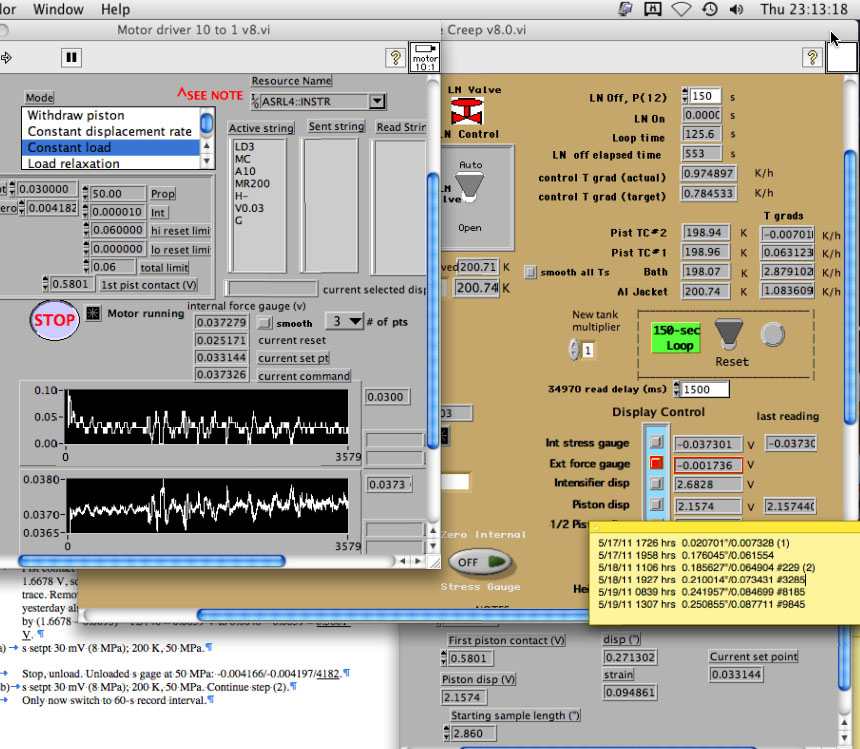Toggle the smooth button for force gauge
Screen dimensions: 860x749
(264, 323)
